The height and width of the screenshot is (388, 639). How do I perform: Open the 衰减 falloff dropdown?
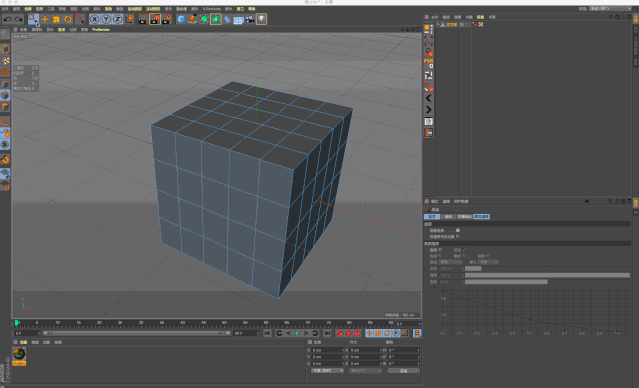(x=450, y=262)
